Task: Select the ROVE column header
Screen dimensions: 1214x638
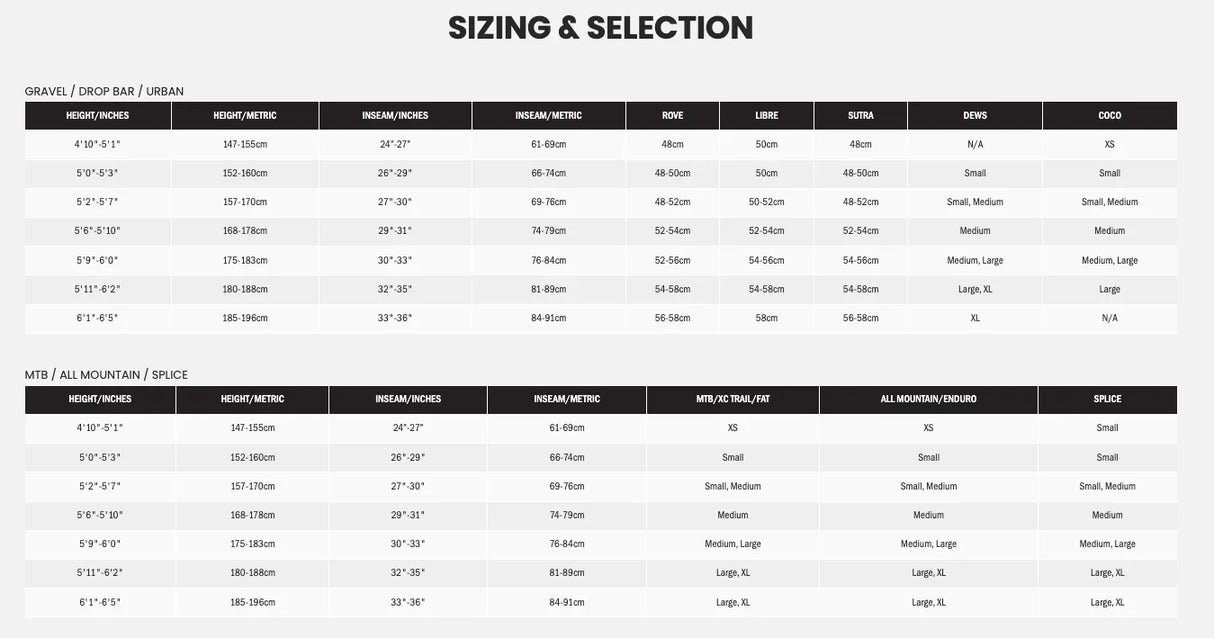Action: (672, 116)
